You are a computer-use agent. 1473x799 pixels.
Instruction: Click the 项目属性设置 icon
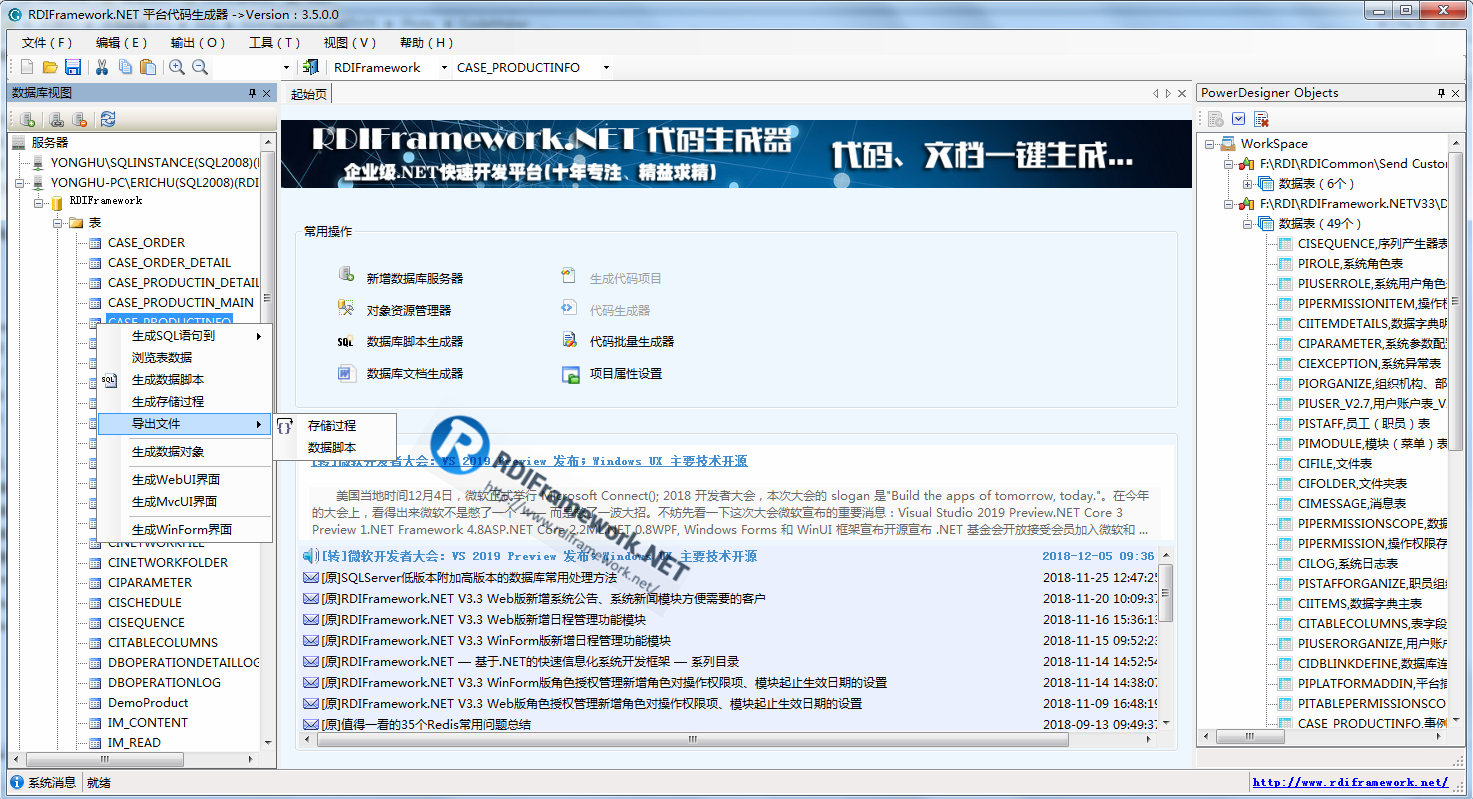tap(570, 374)
